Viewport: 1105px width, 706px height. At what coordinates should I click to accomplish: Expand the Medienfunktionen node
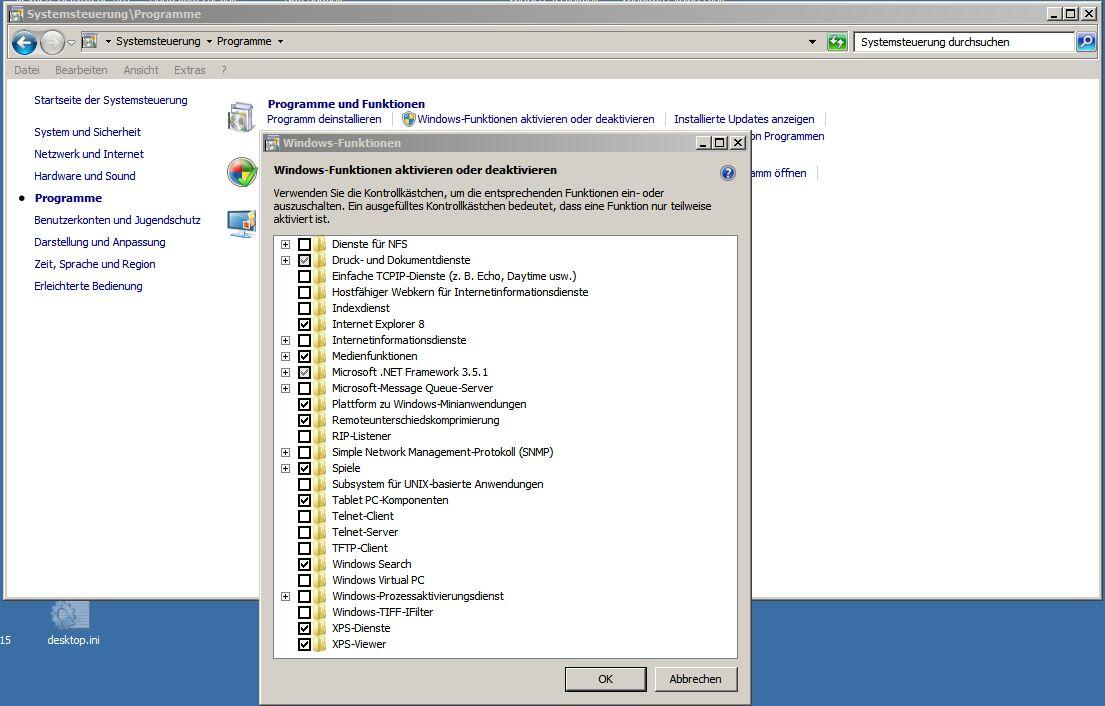285,357
